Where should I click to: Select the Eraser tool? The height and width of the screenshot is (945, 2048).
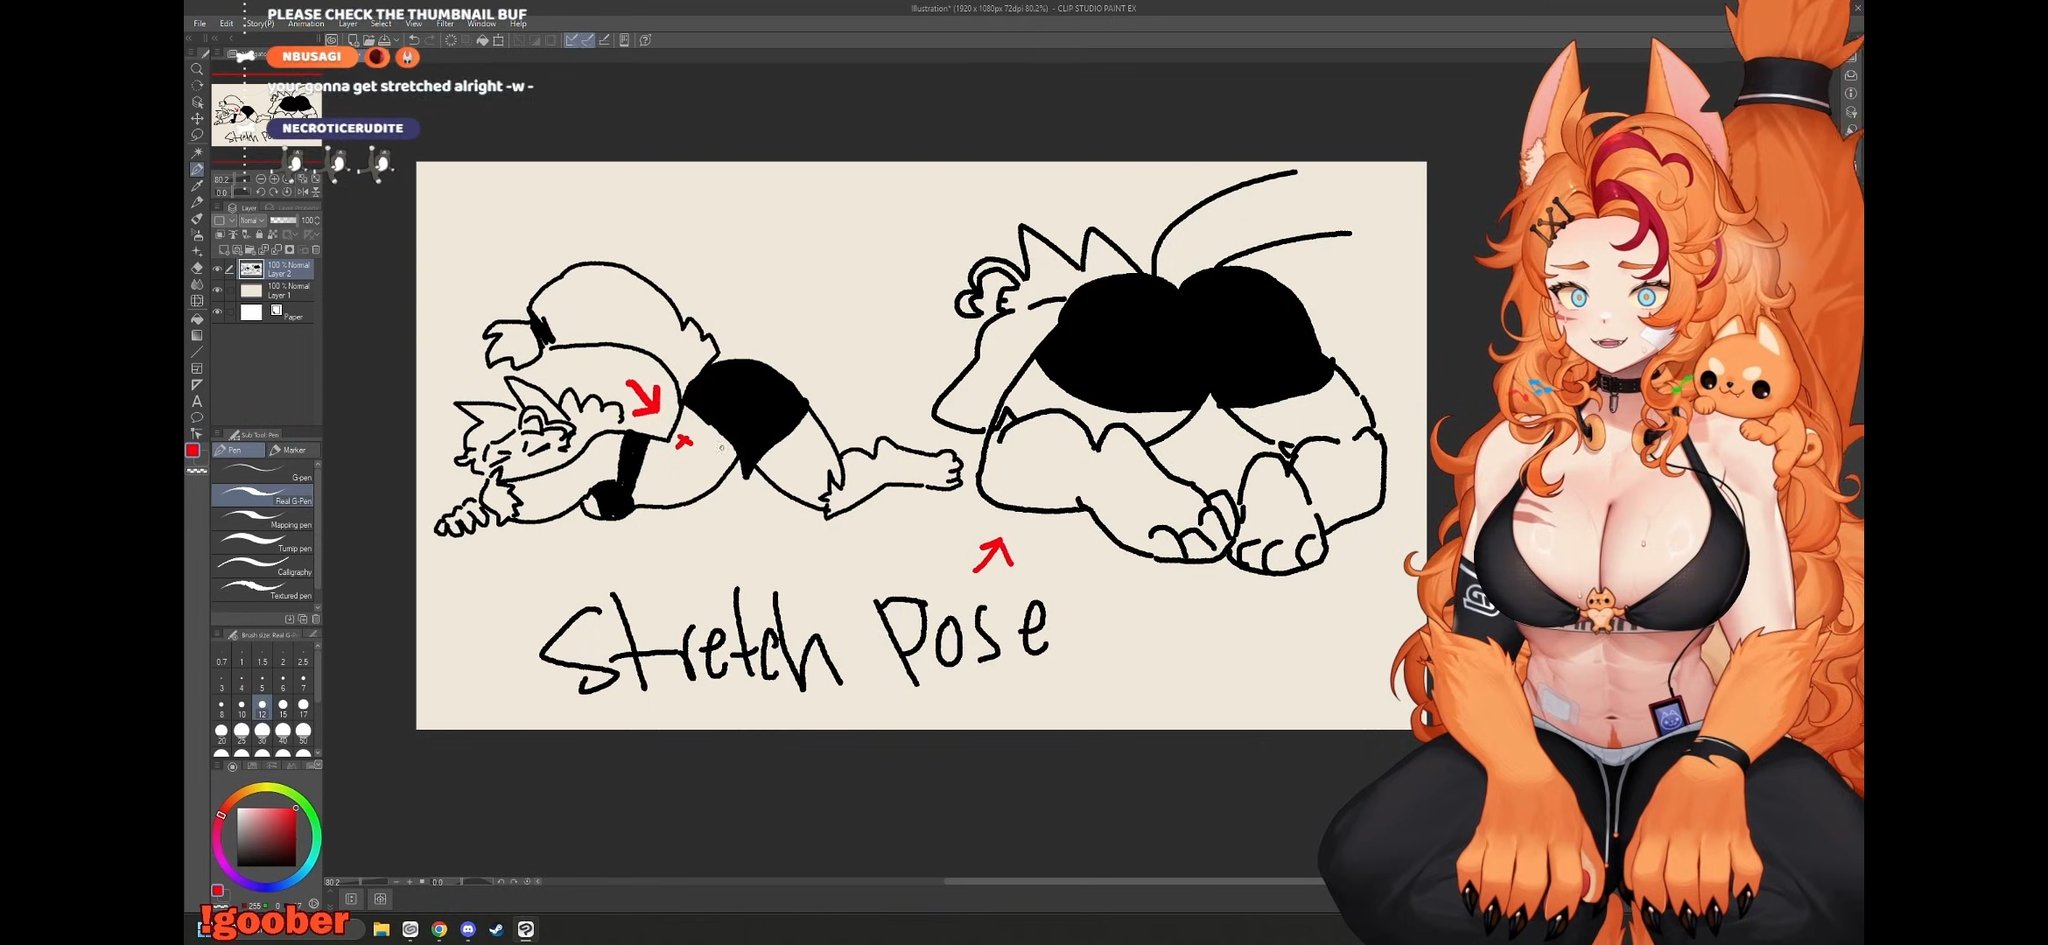click(197, 268)
